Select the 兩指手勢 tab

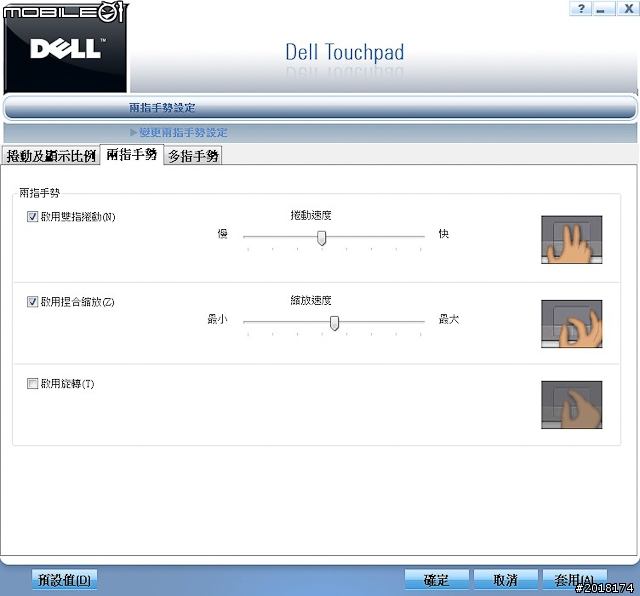[132, 154]
